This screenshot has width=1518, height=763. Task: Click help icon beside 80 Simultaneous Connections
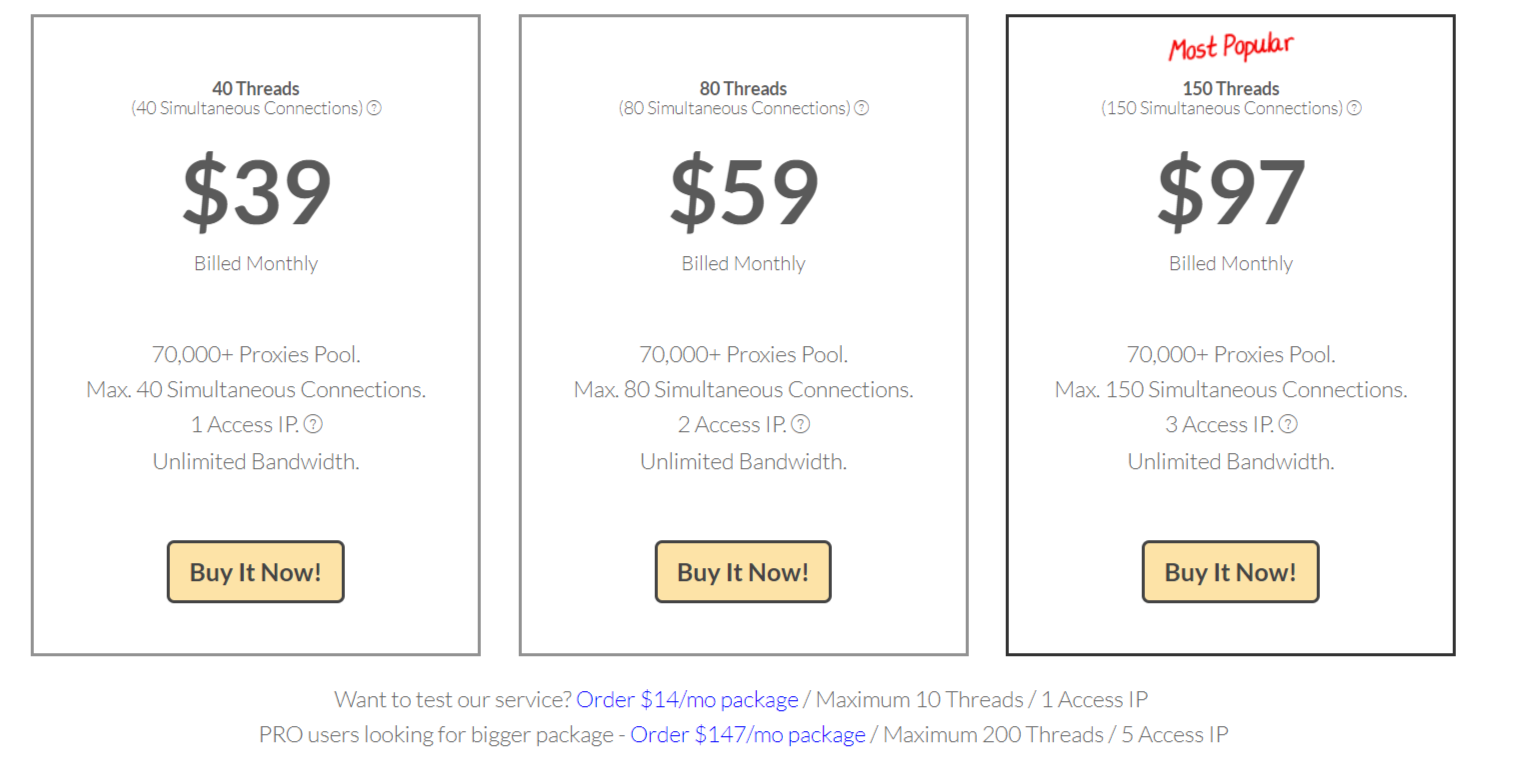pos(861,108)
